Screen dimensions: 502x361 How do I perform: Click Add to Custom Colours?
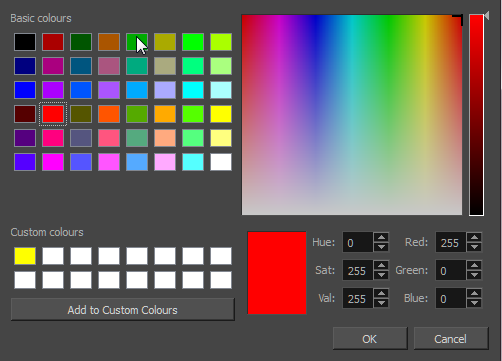click(123, 310)
